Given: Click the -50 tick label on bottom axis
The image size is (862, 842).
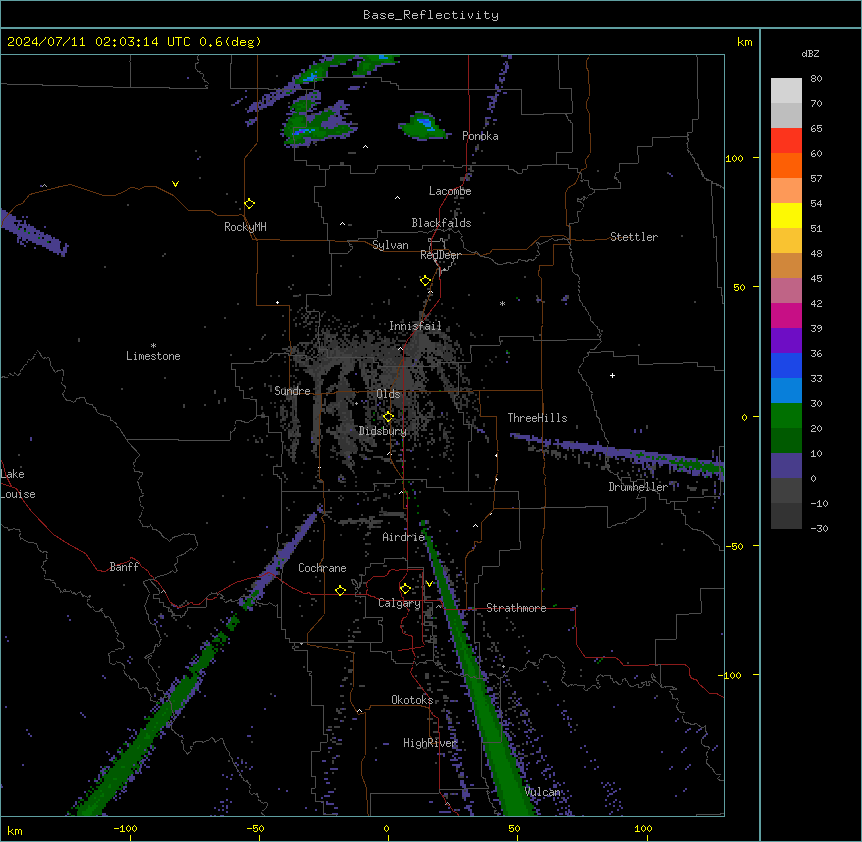Looking at the screenshot, I should (255, 828).
